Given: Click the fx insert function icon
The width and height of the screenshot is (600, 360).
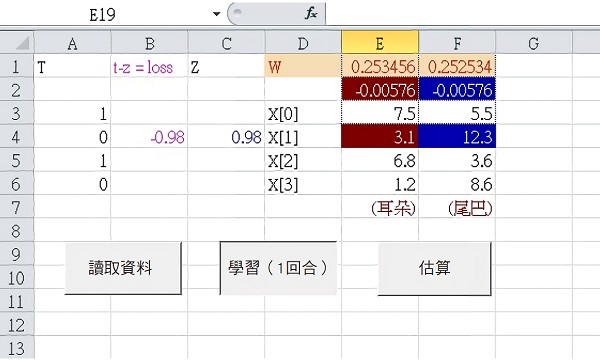Looking at the screenshot, I should (311, 14).
